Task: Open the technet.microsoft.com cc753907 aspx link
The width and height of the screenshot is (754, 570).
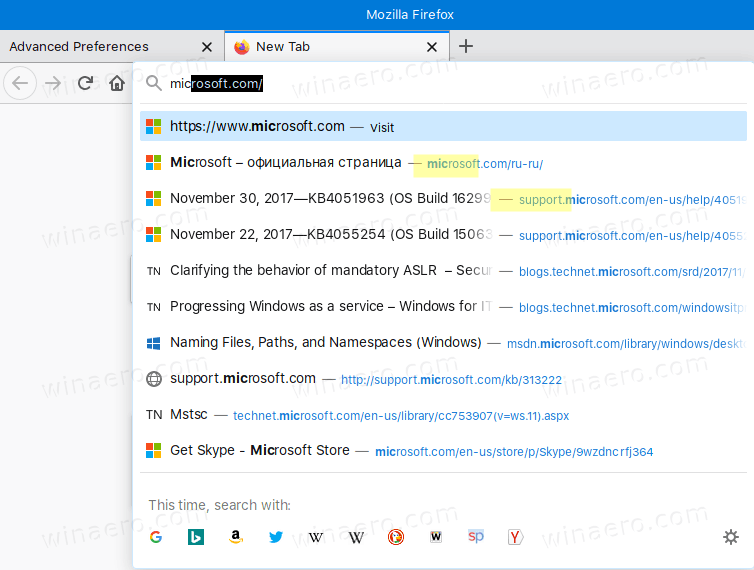Action: coord(401,416)
